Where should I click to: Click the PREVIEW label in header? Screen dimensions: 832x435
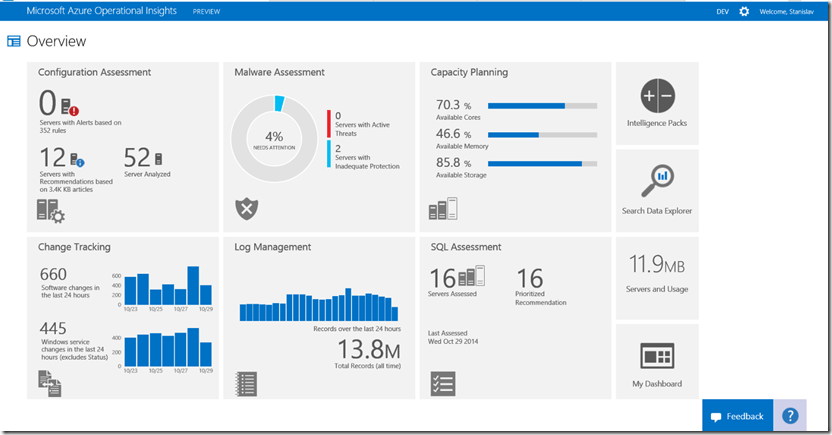[207, 11]
